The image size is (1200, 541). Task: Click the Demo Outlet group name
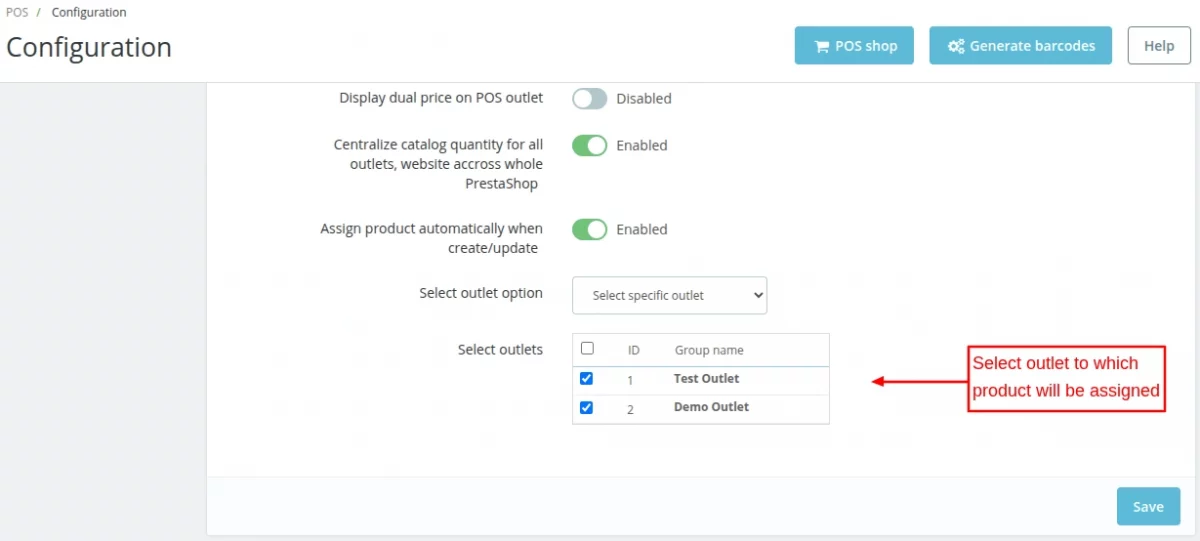[x=711, y=408]
